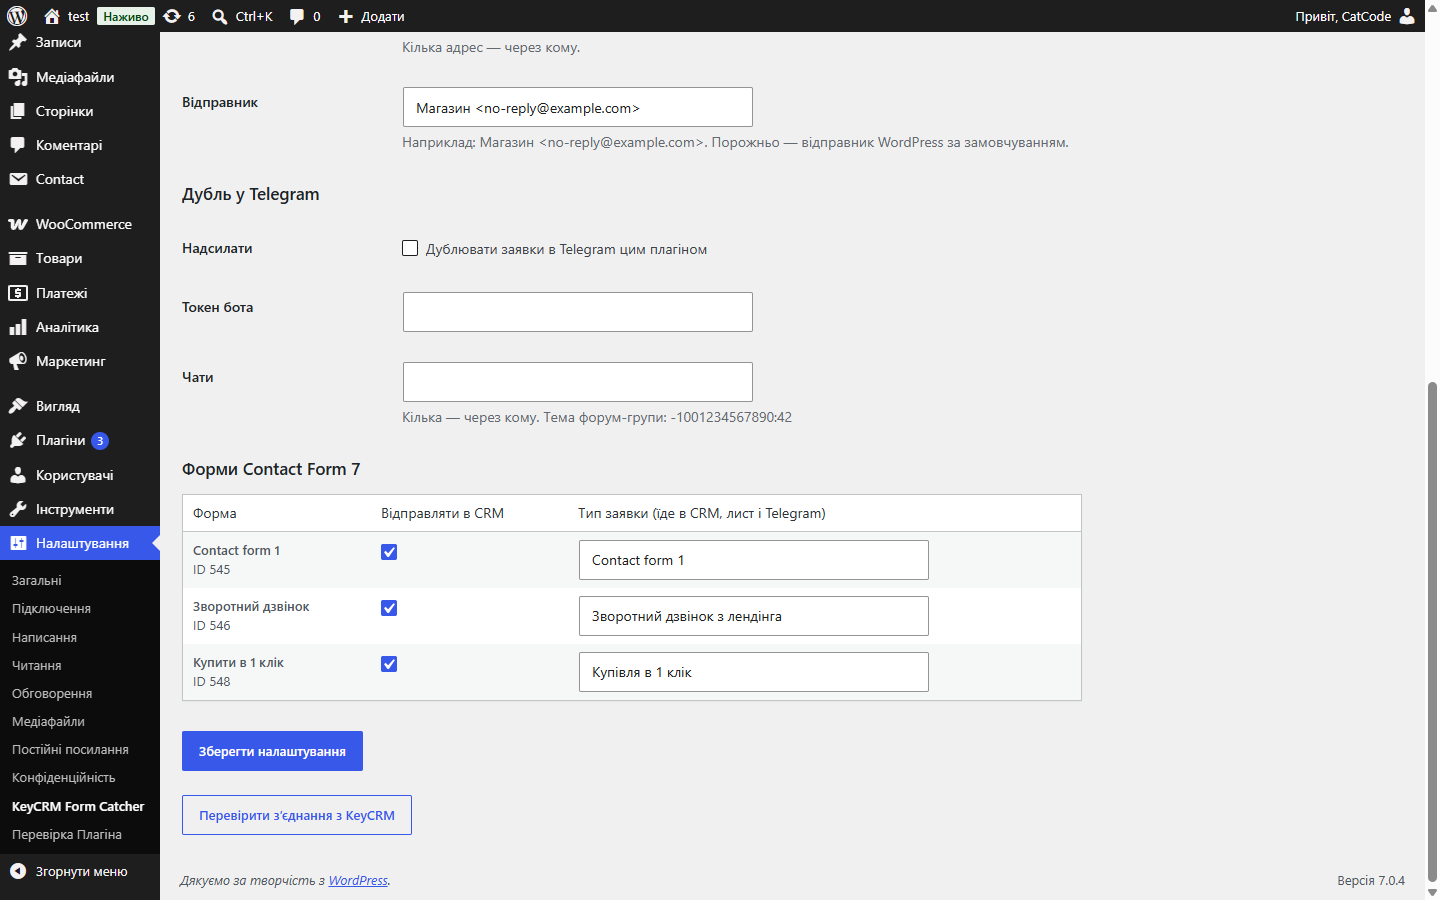Open the Привіт, CatCode account menu
The width and height of the screenshot is (1440, 900).
(x=1355, y=16)
